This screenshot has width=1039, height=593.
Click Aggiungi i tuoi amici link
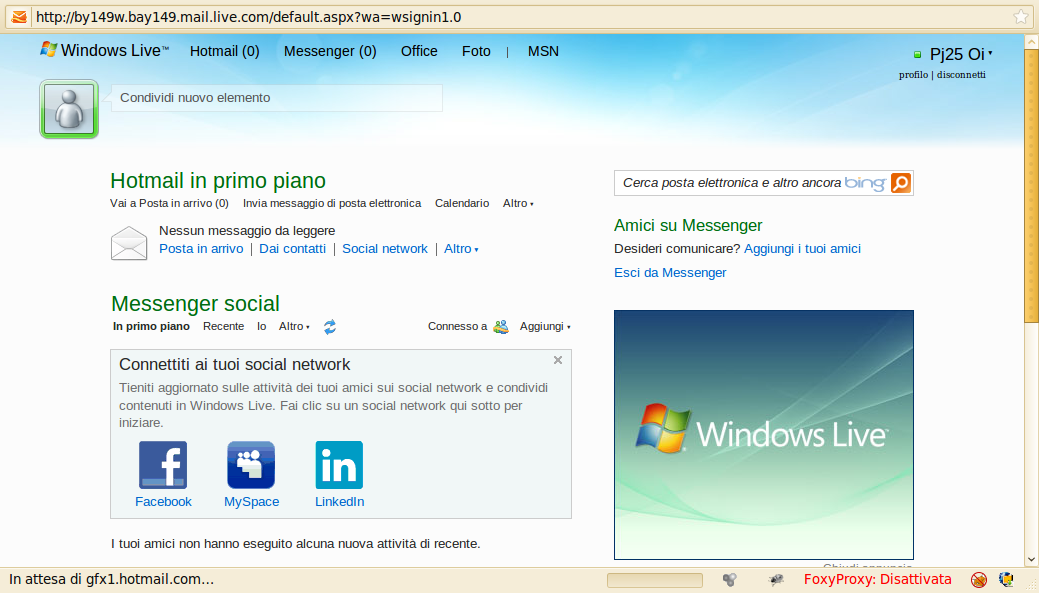[x=802, y=249]
